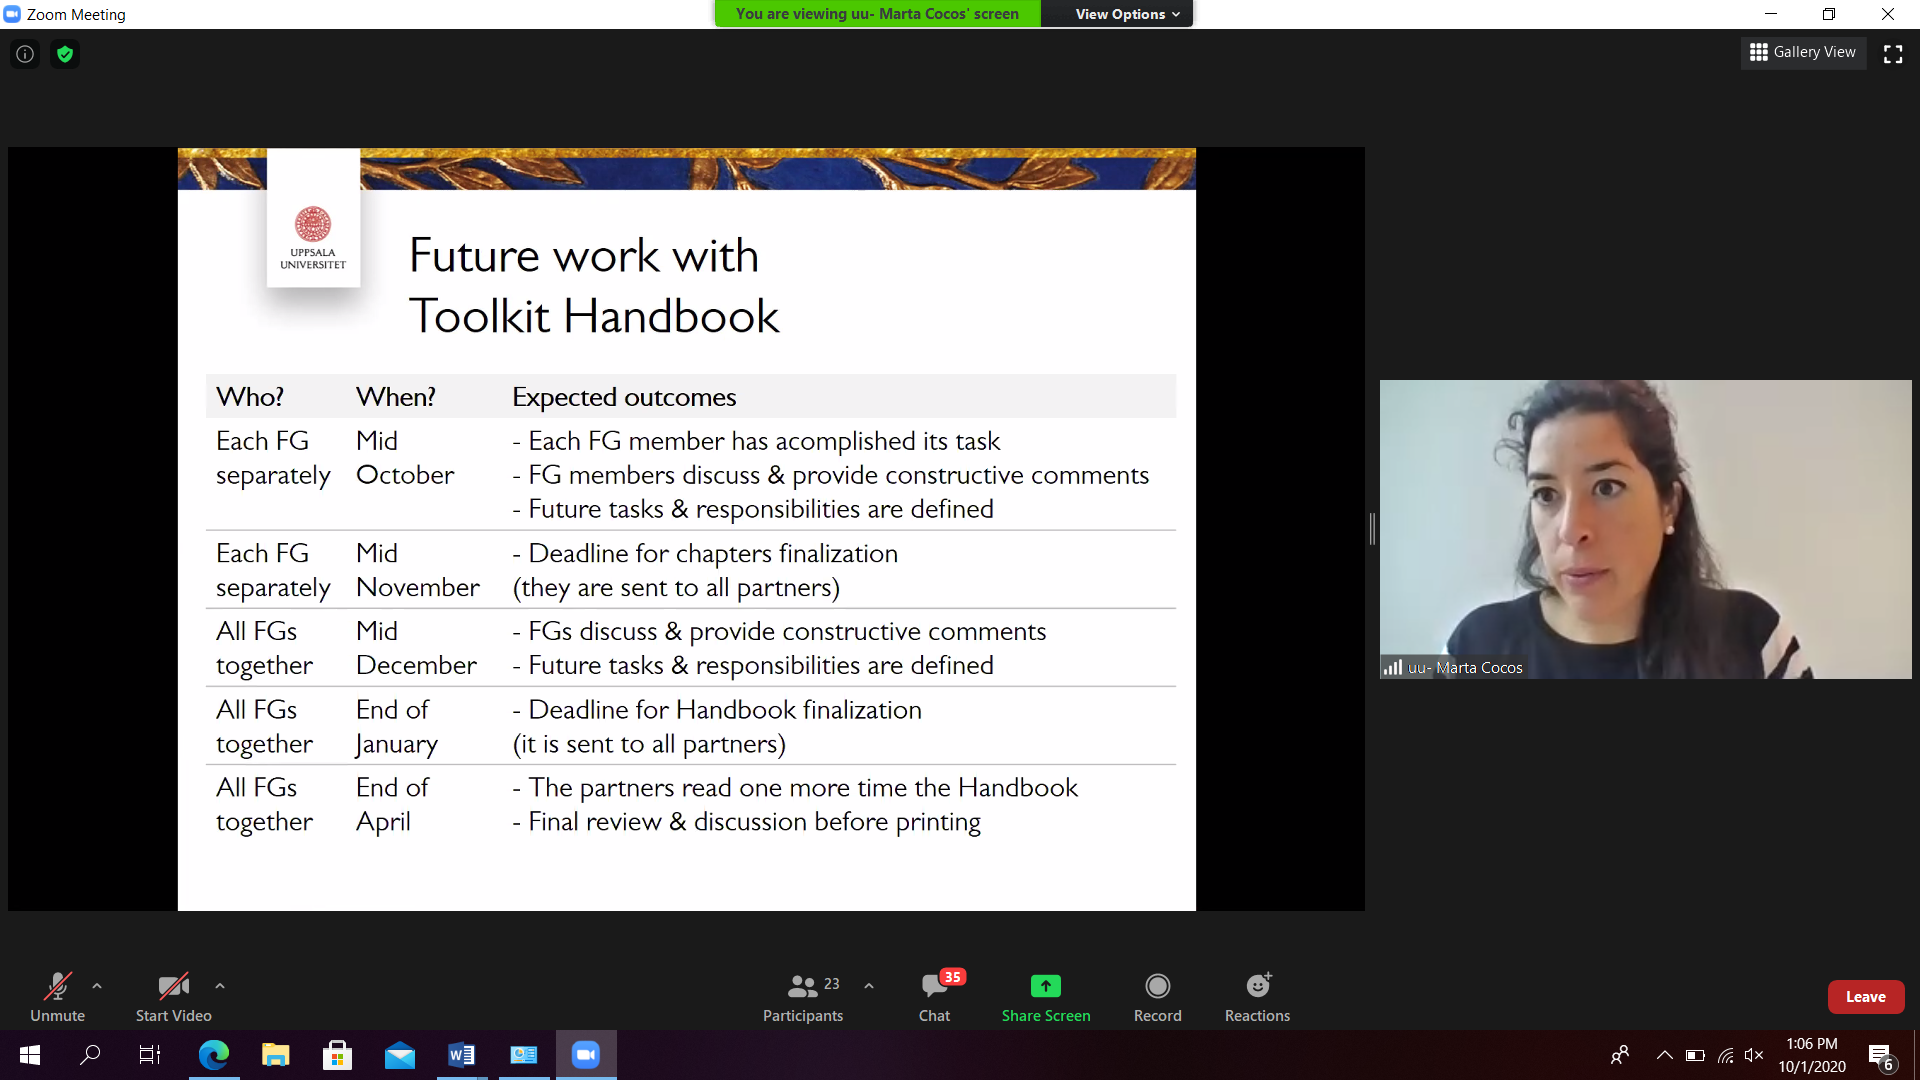
Task: Open Outlook-style app in taskbar
Action: click(524, 1055)
